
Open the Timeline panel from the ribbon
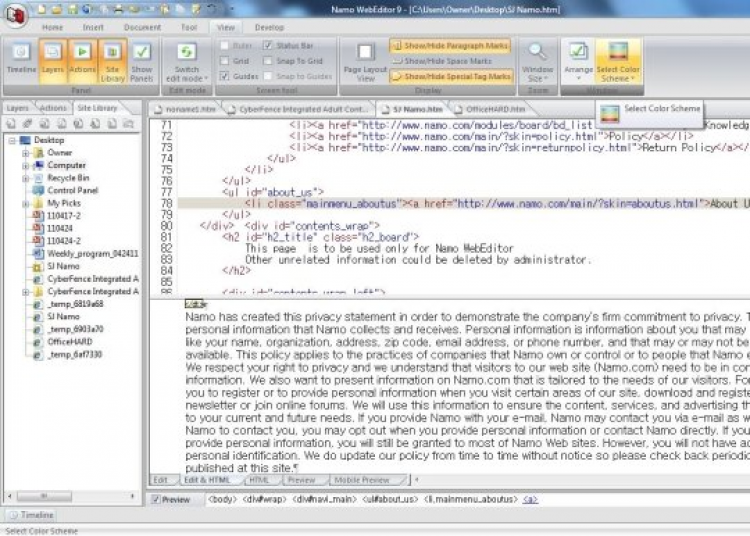point(21,61)
